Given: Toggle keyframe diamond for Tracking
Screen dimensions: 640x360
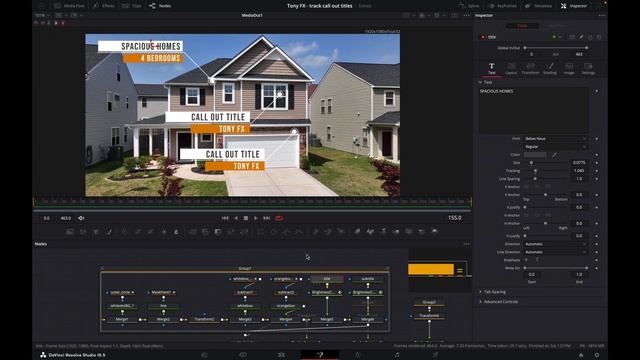Looking at the screenshot, I should (597, 171).
